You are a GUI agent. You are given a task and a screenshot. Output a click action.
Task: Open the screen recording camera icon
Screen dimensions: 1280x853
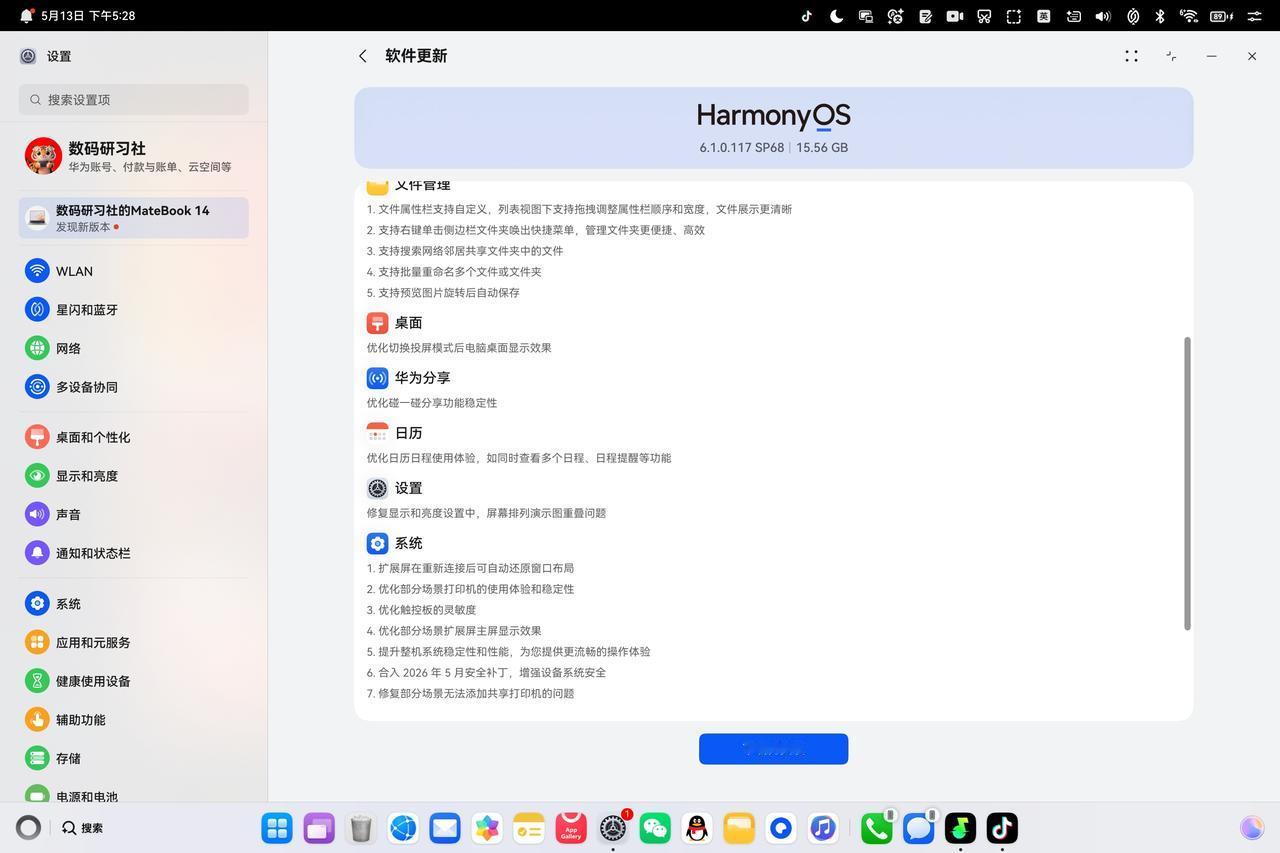(x=955, y=16)
